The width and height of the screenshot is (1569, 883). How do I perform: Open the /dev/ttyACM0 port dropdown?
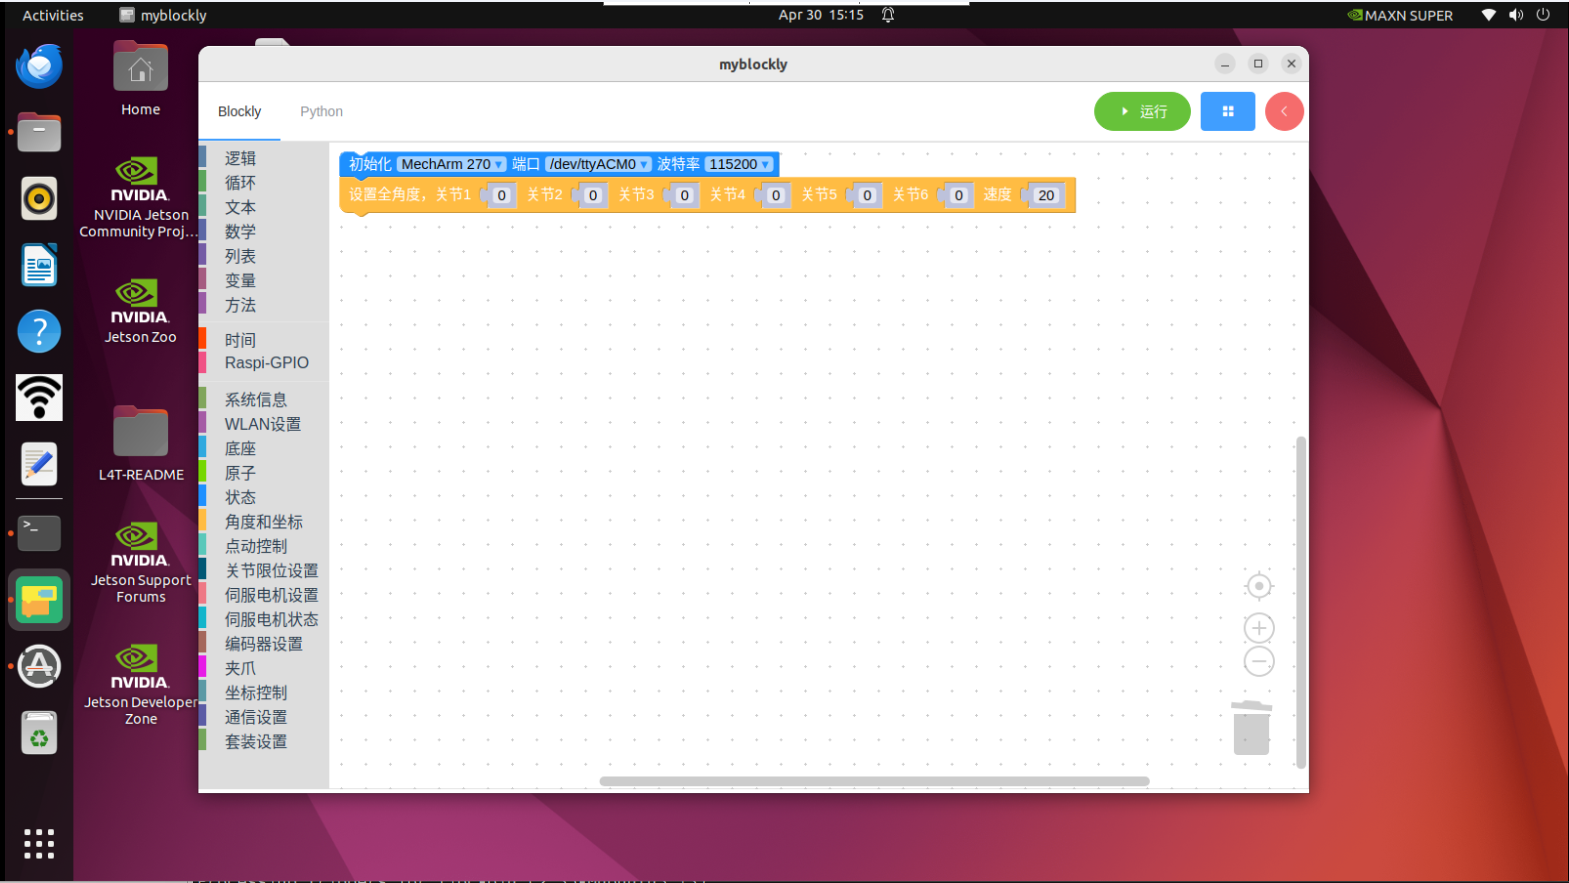pyautogui.click(x=598, y=164)
